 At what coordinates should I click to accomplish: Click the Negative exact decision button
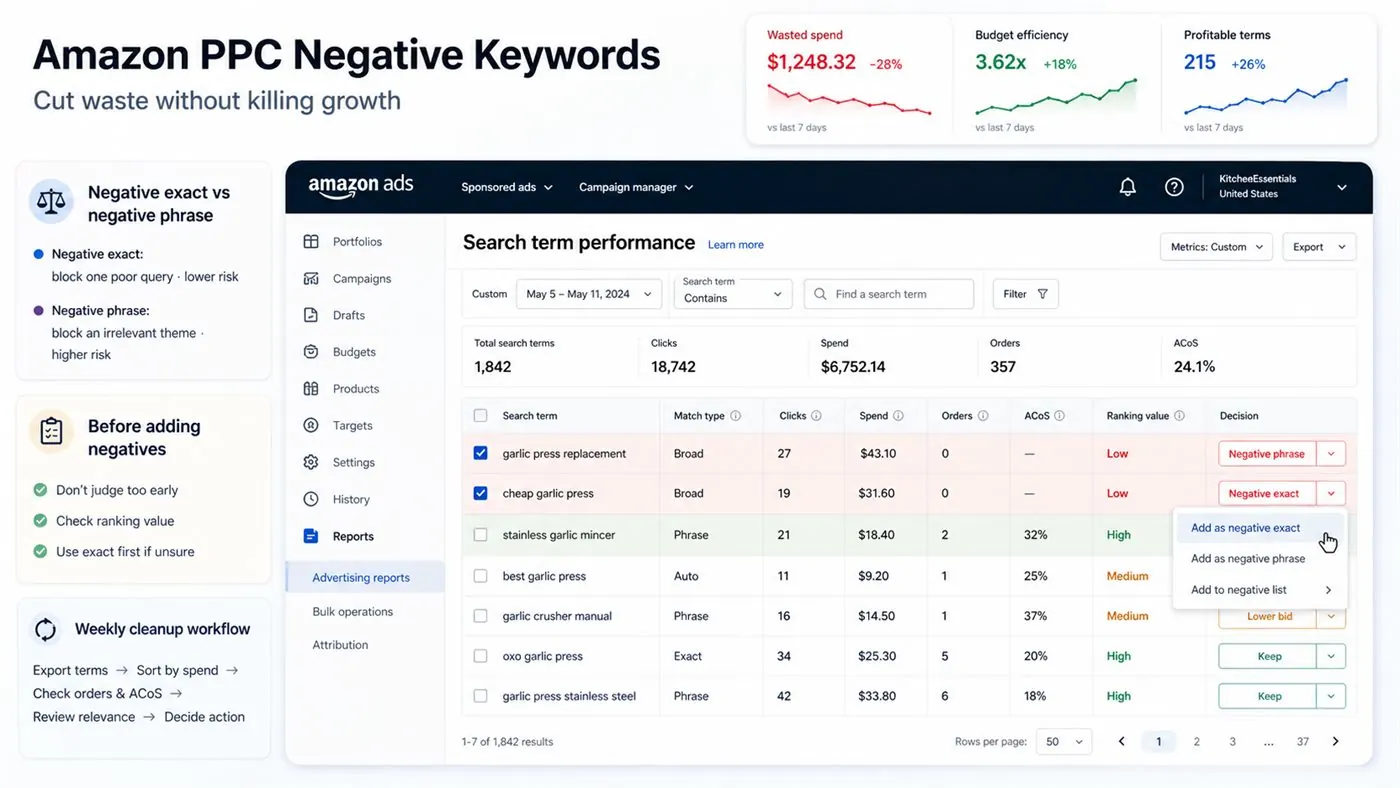[x=1266, y=494]
